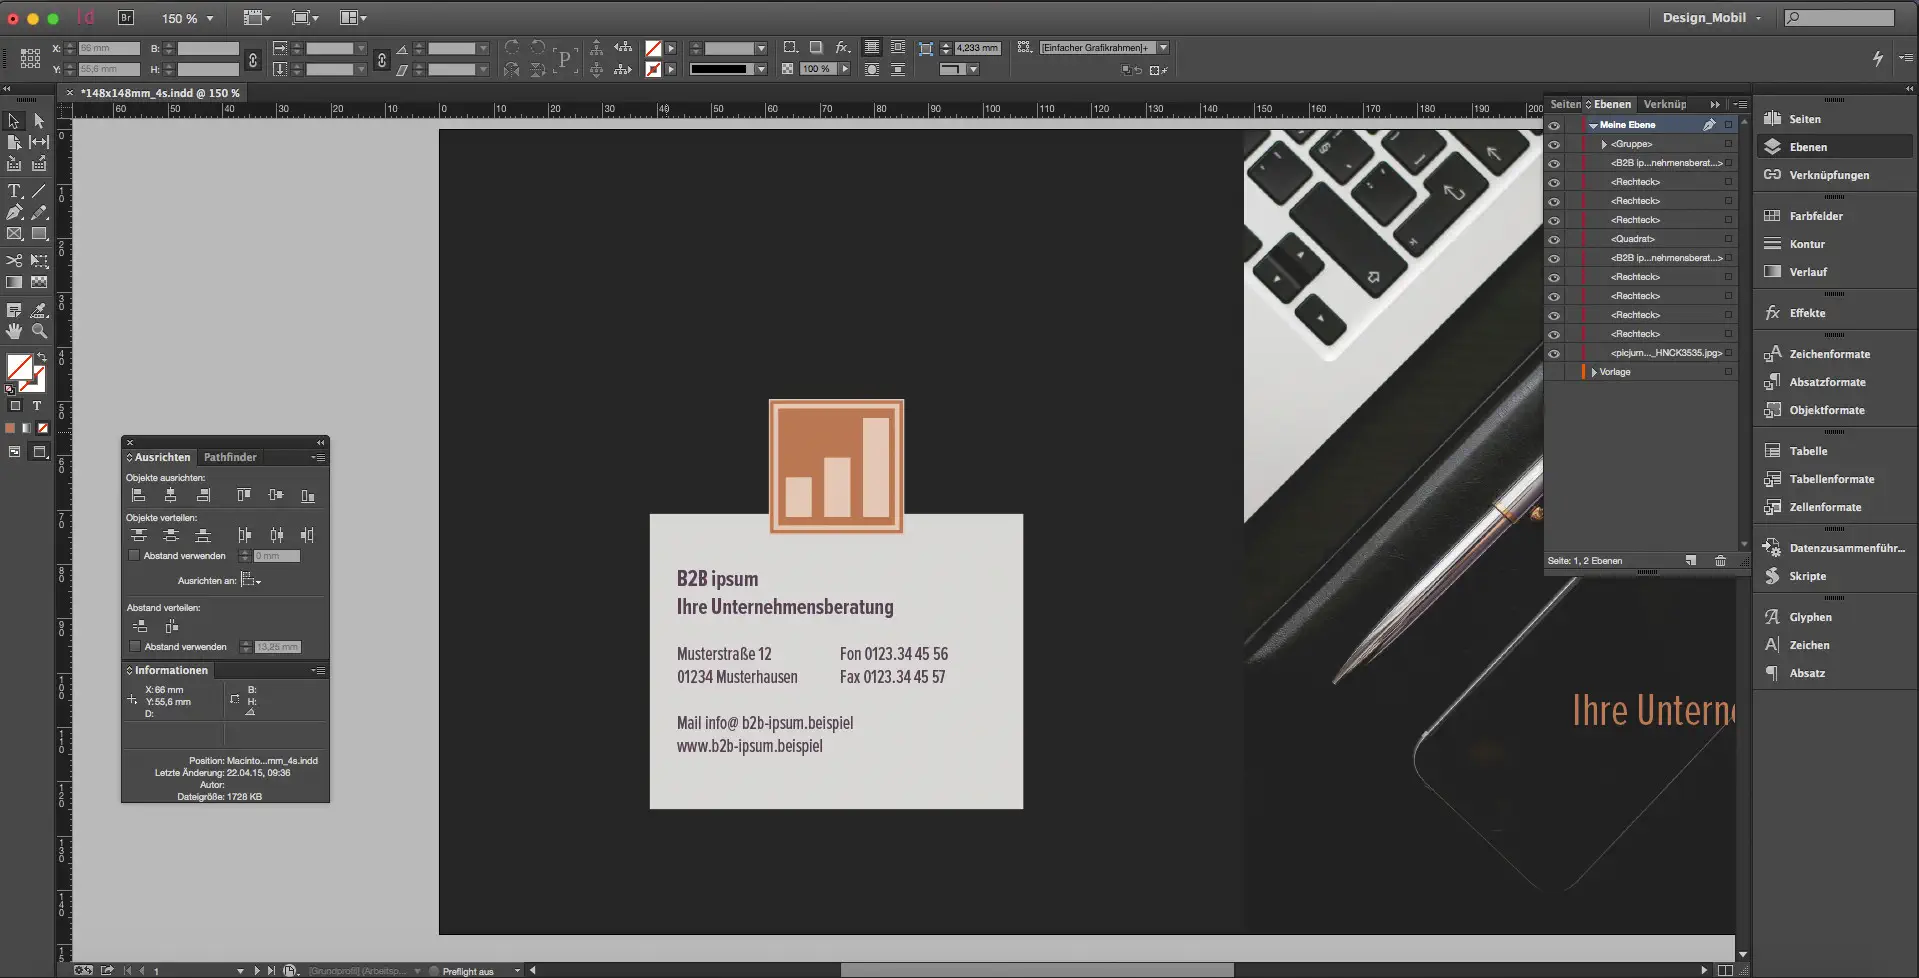
Task: Switch to the Pathfinder tab
Action: point(230,457)
